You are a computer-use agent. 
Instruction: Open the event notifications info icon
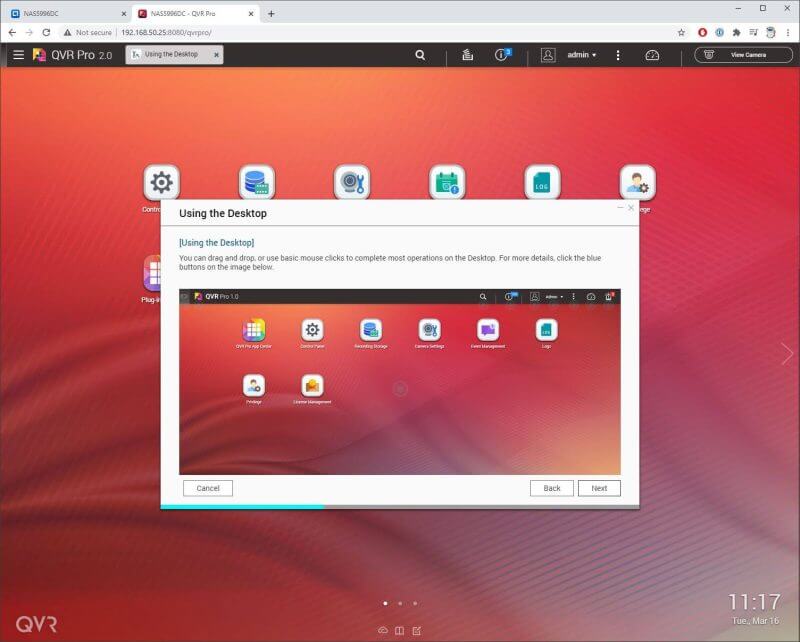click(x=502, y=55)
